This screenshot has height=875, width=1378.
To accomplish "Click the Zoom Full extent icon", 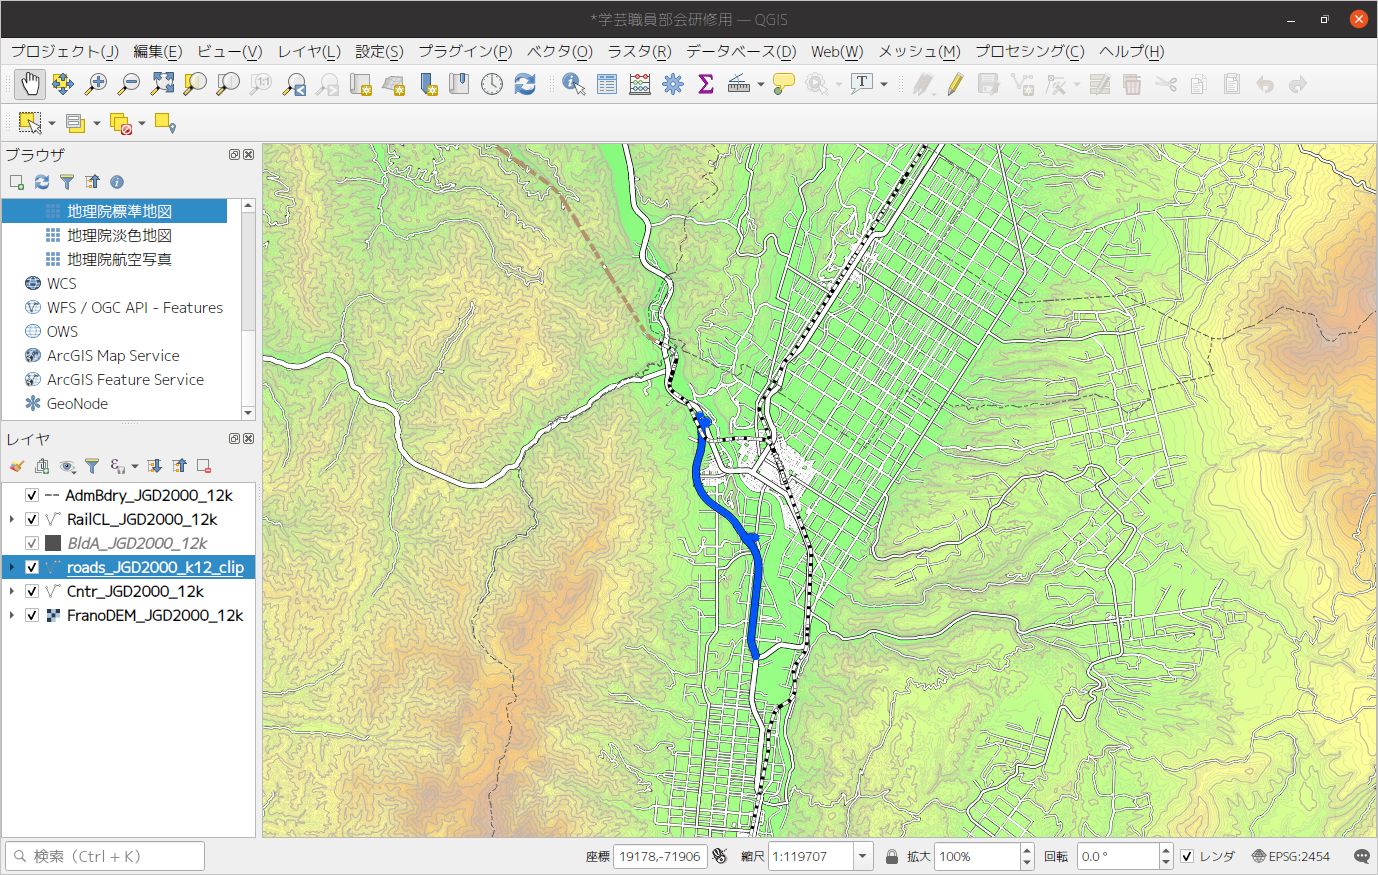I will point(162,85).
